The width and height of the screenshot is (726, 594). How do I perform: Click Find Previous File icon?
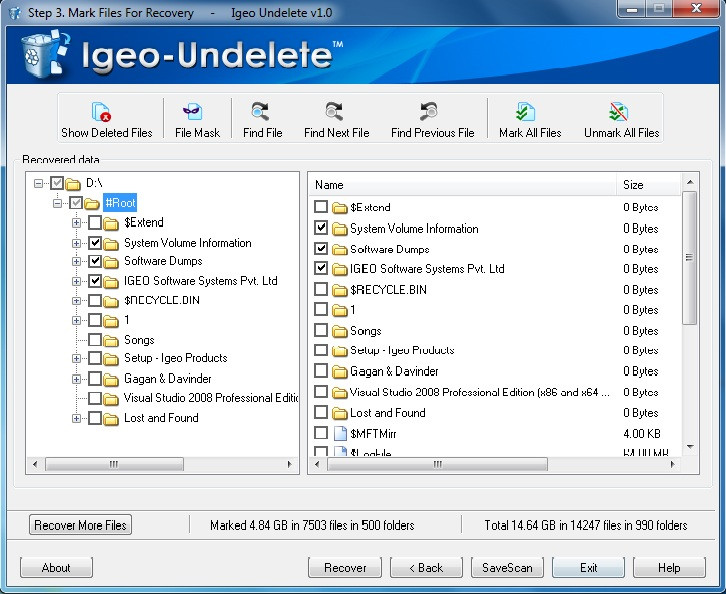[429, 112]
